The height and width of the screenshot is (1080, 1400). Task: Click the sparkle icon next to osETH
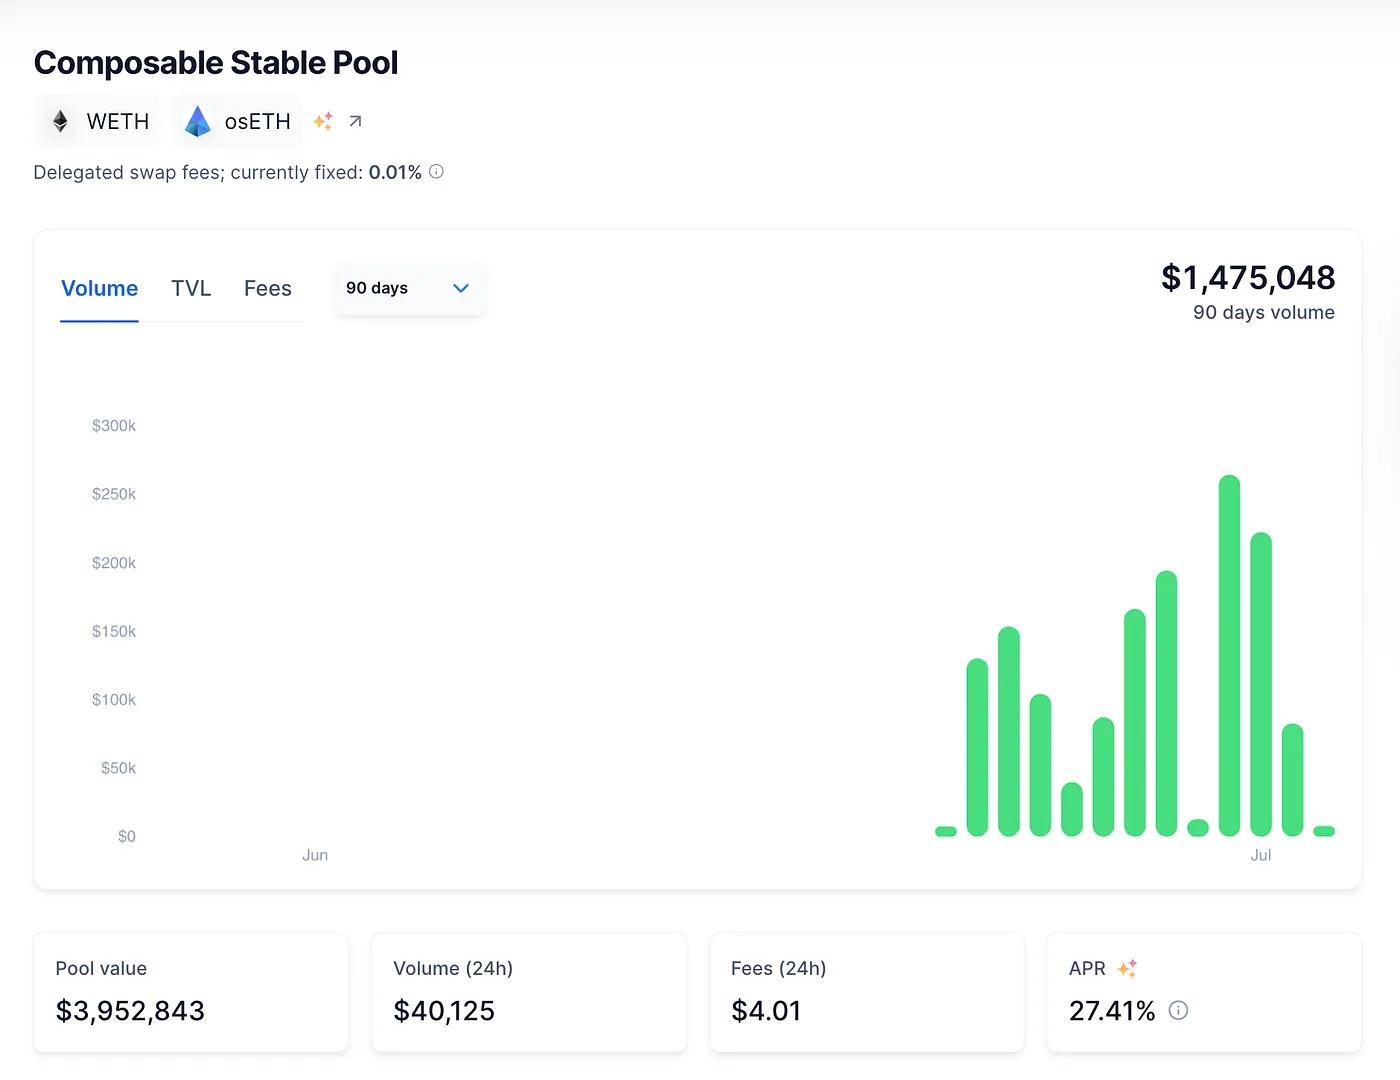click(323, 121)
